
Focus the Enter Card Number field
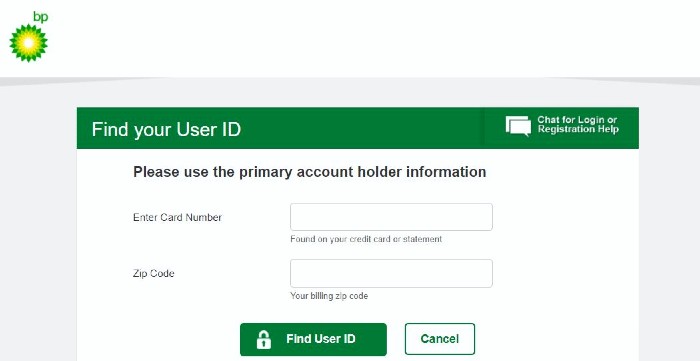pyautogui.click(x=391, y=217)
